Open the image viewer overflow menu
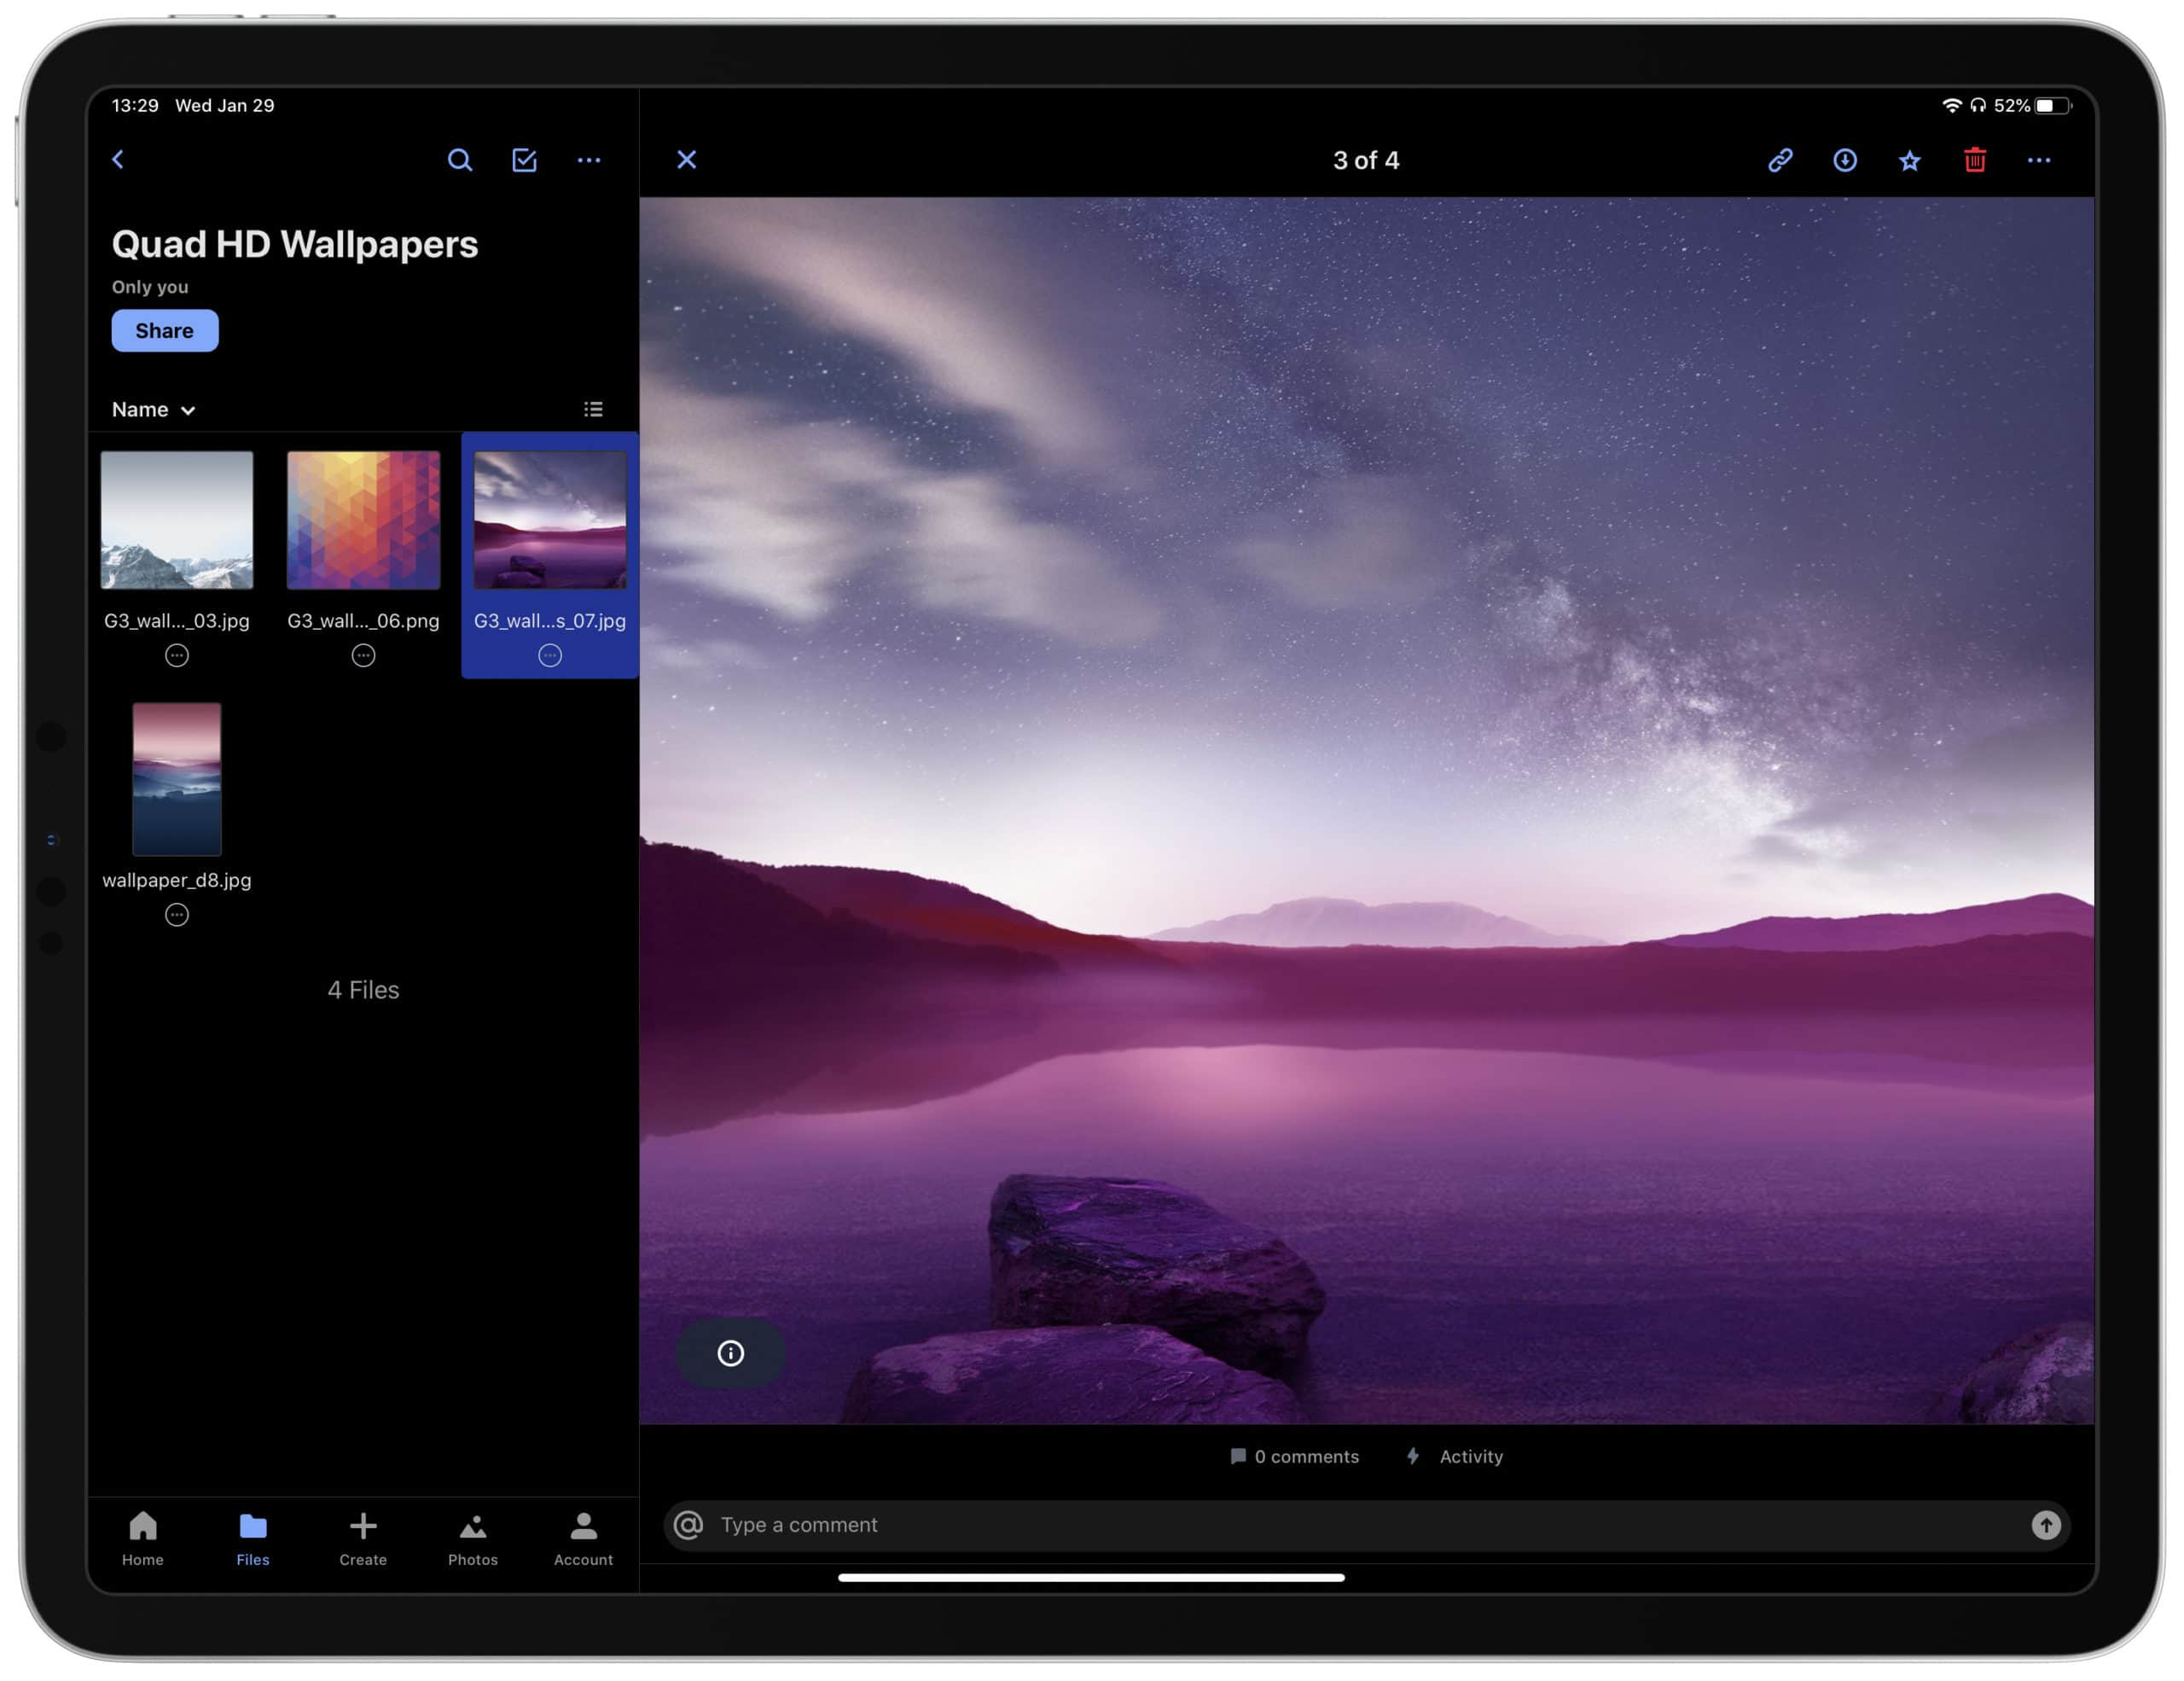The height and width of the screenshot is (1681, 2184). coord(2040,160)
